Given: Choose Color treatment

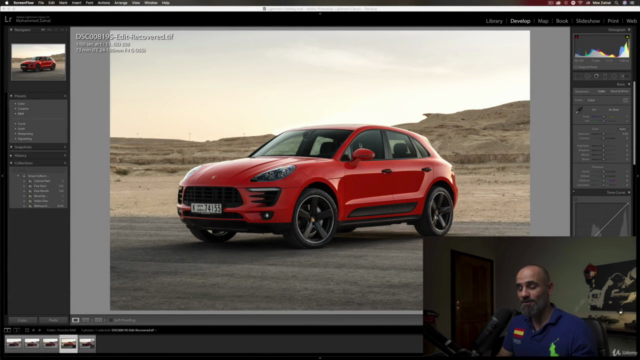Looking at the screenshot, I should [x=601, y=91].
